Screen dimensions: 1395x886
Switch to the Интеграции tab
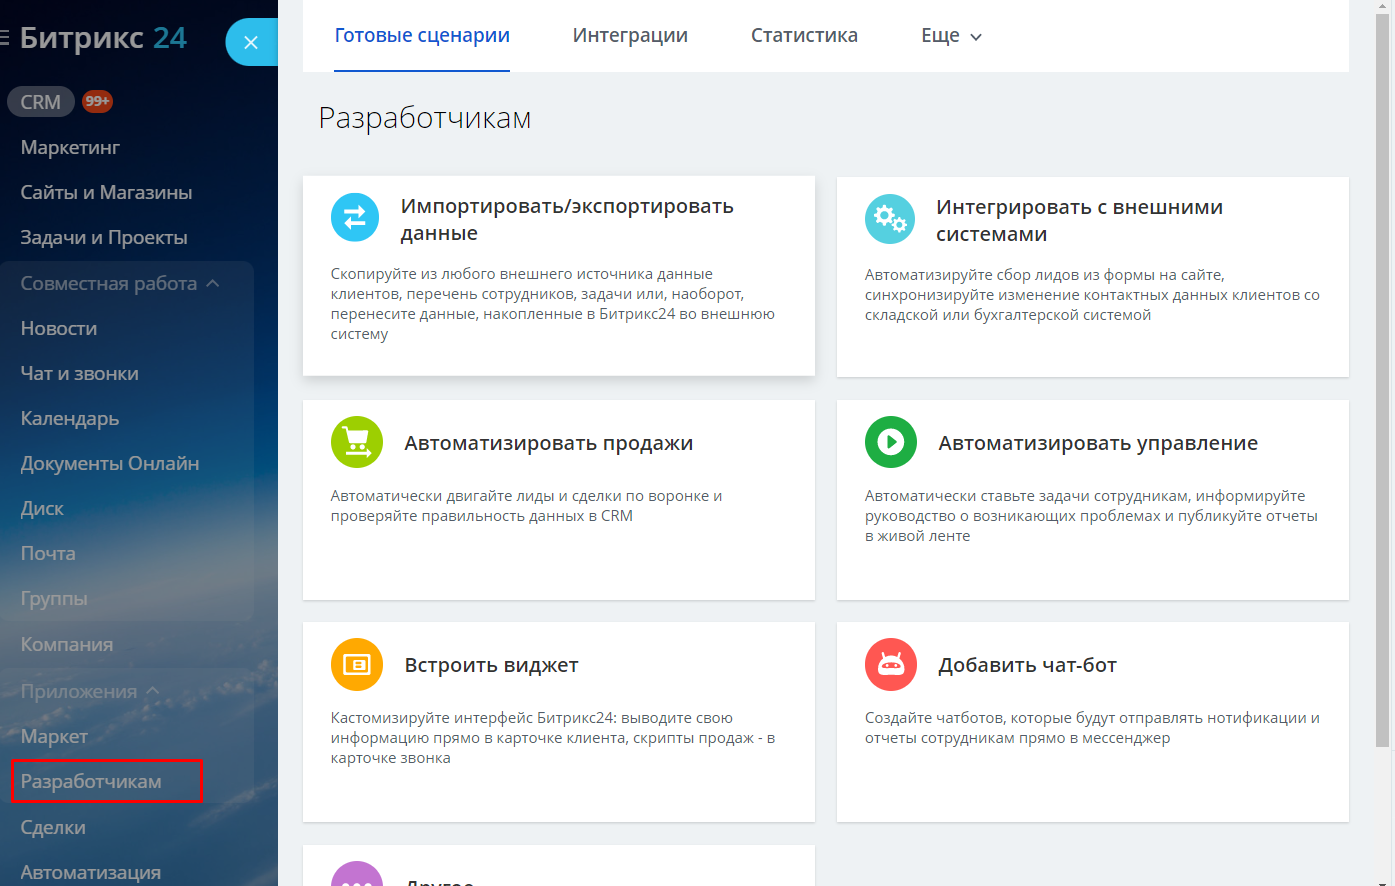pyautogui.click(x=630, y=36)
